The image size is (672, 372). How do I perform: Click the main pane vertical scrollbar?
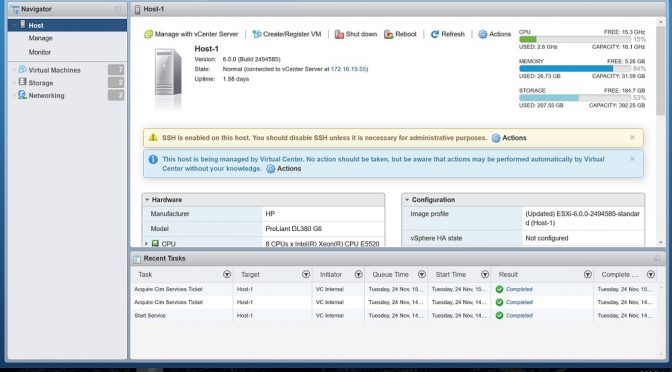(660, 71)
